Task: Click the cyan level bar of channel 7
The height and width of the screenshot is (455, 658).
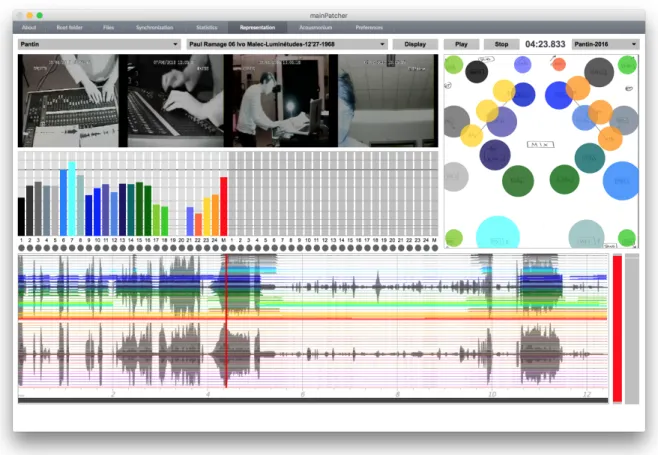Action: pos(72,199)
